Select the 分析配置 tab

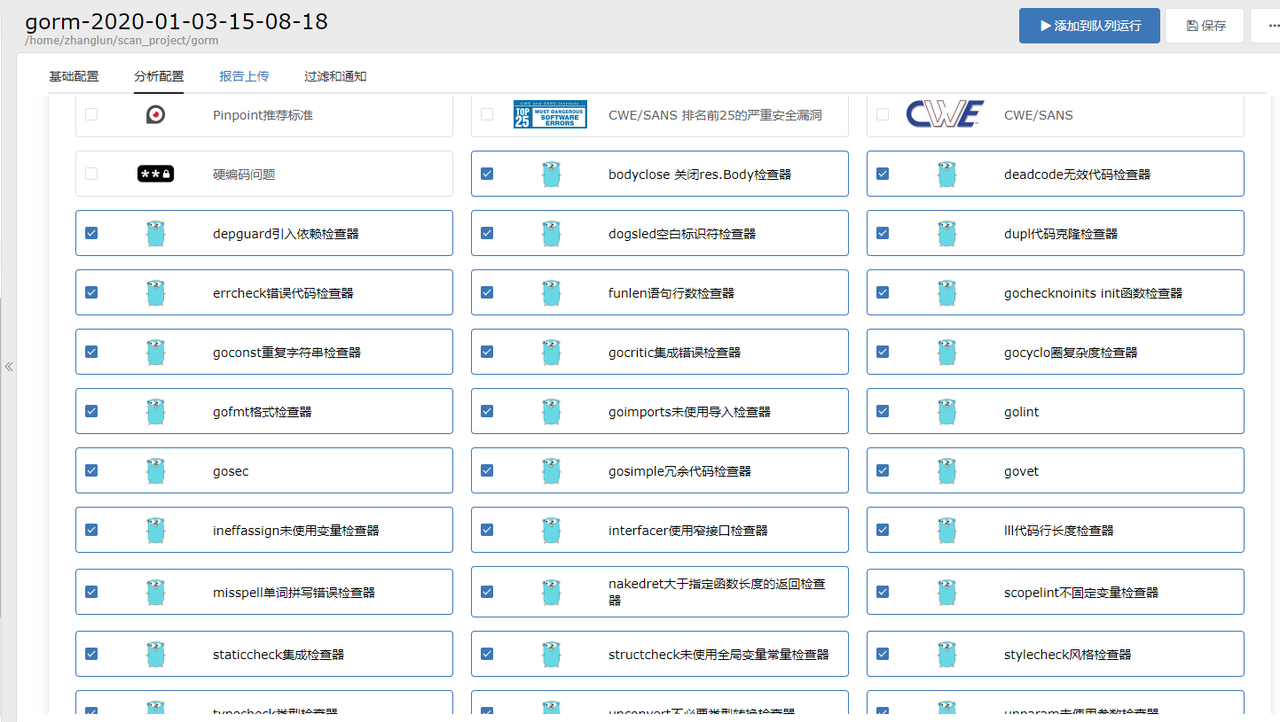(x=159, y=76)
